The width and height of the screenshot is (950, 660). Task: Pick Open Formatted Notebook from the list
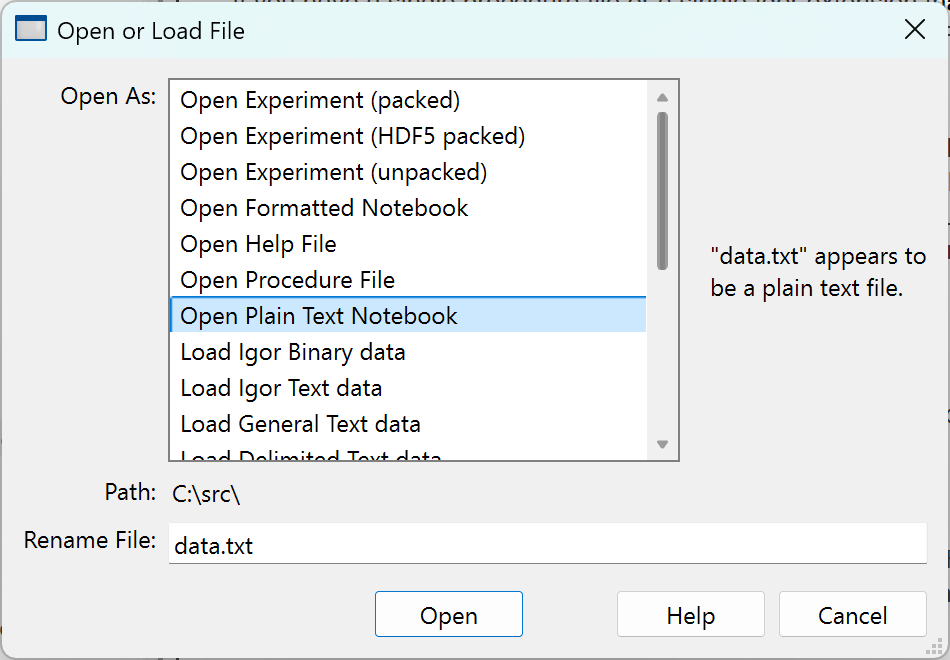click(x=324, y=208)
